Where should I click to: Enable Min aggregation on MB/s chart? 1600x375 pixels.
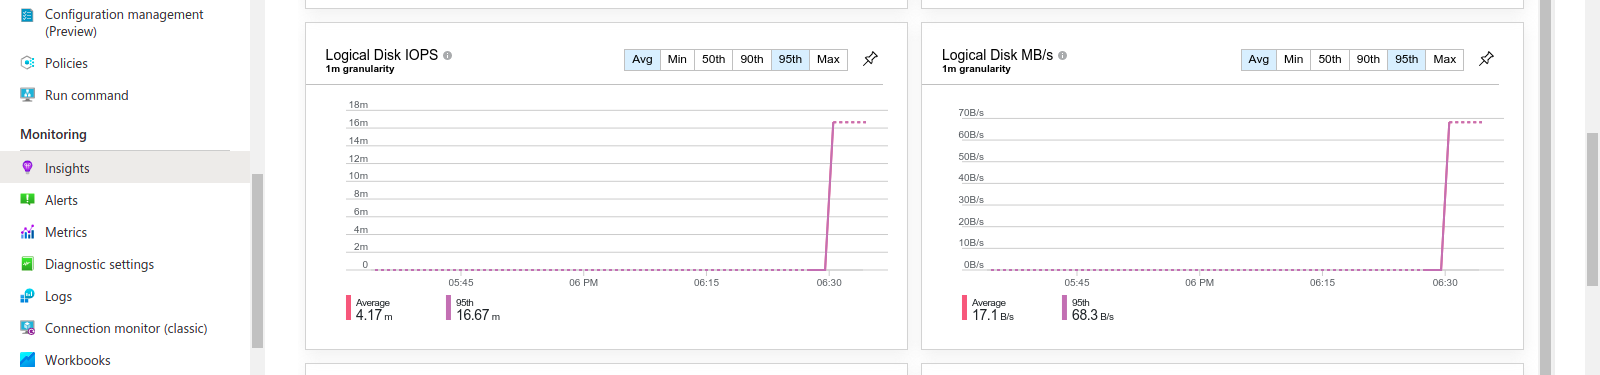1293,60
